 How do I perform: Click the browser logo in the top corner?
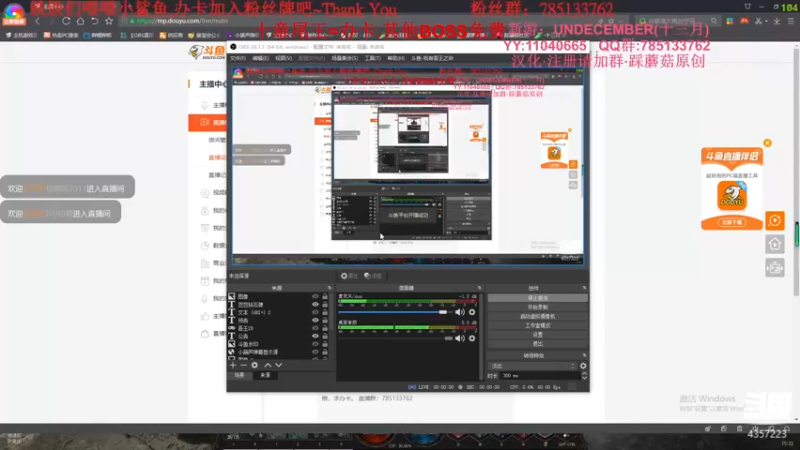(x=14, y=14)
